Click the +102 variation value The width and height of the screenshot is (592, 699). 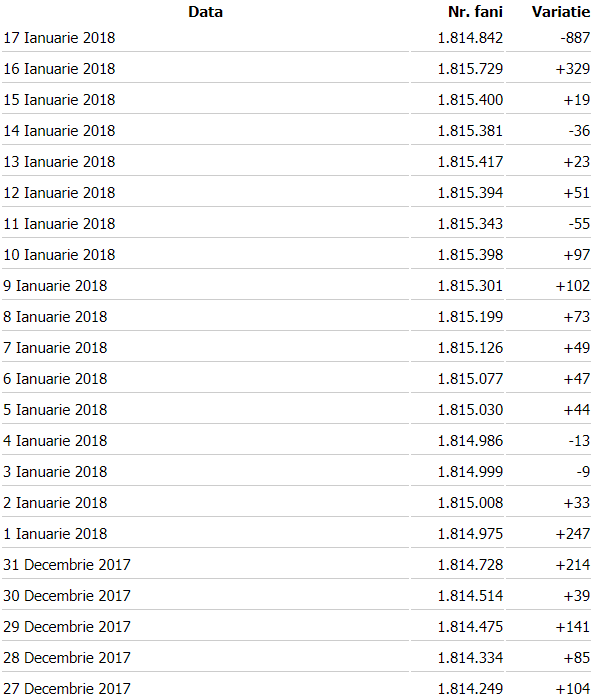(573, 286)
